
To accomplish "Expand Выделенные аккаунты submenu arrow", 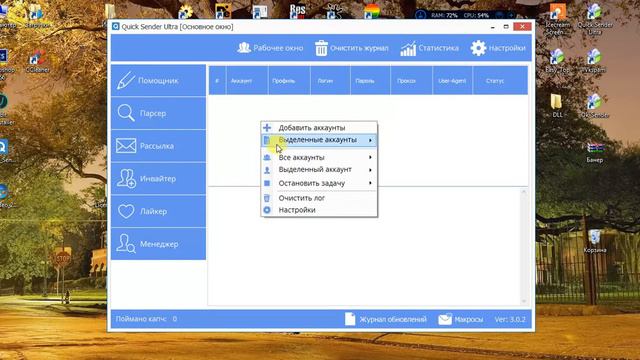I will [x=370, y=140].
